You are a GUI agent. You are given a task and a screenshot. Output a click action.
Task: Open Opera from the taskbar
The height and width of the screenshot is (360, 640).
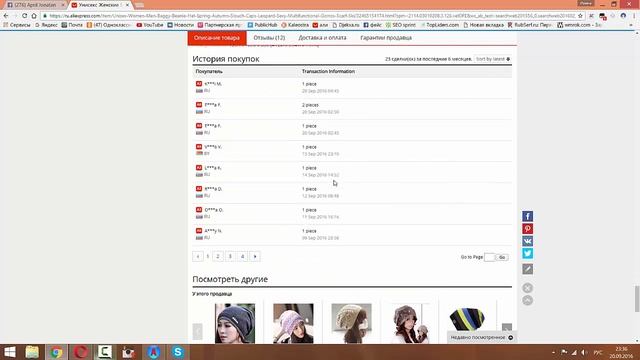pos(80,352)
